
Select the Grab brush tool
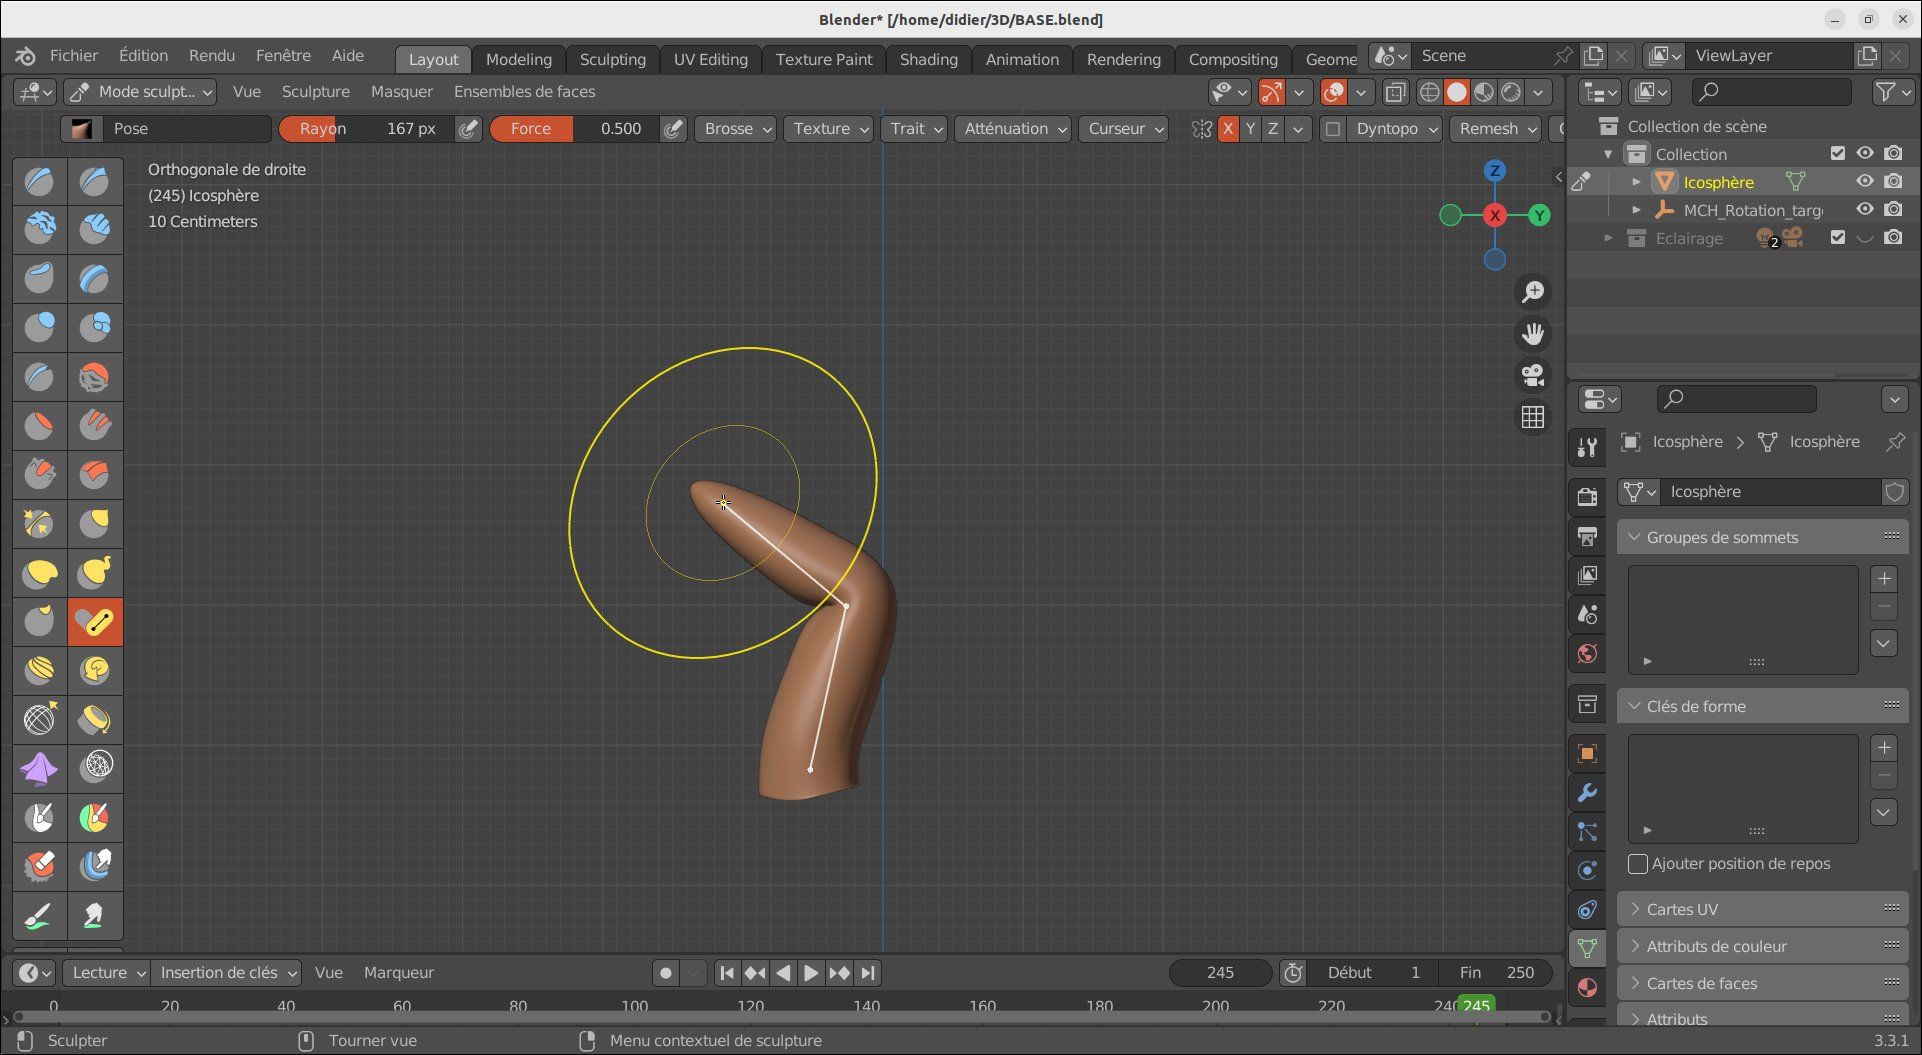click(95, 524)
